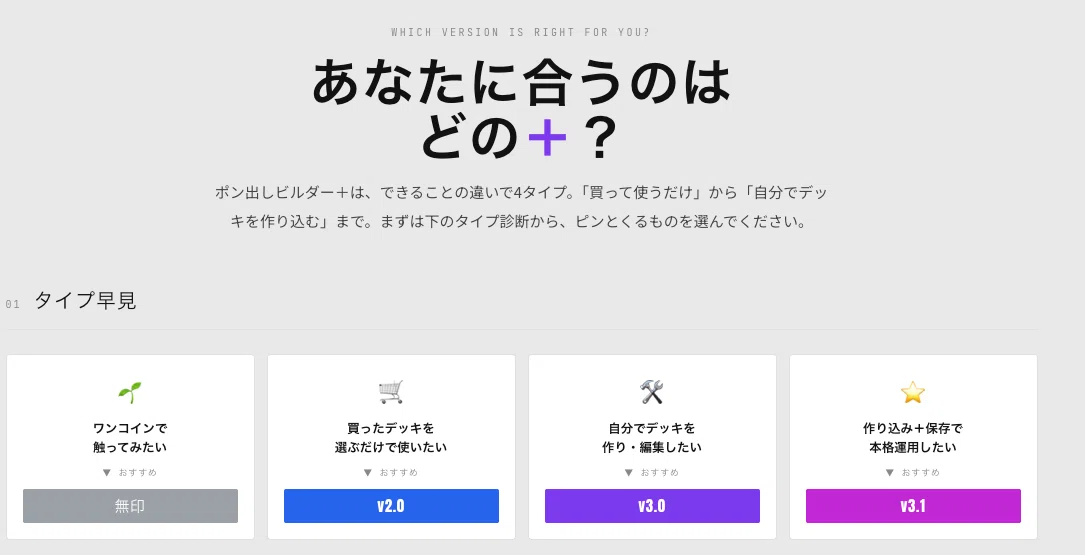Click the おすすめ arrow above v2.0
The width and height of the screenshot is (1085, 555).
click(x=367, y=473)
